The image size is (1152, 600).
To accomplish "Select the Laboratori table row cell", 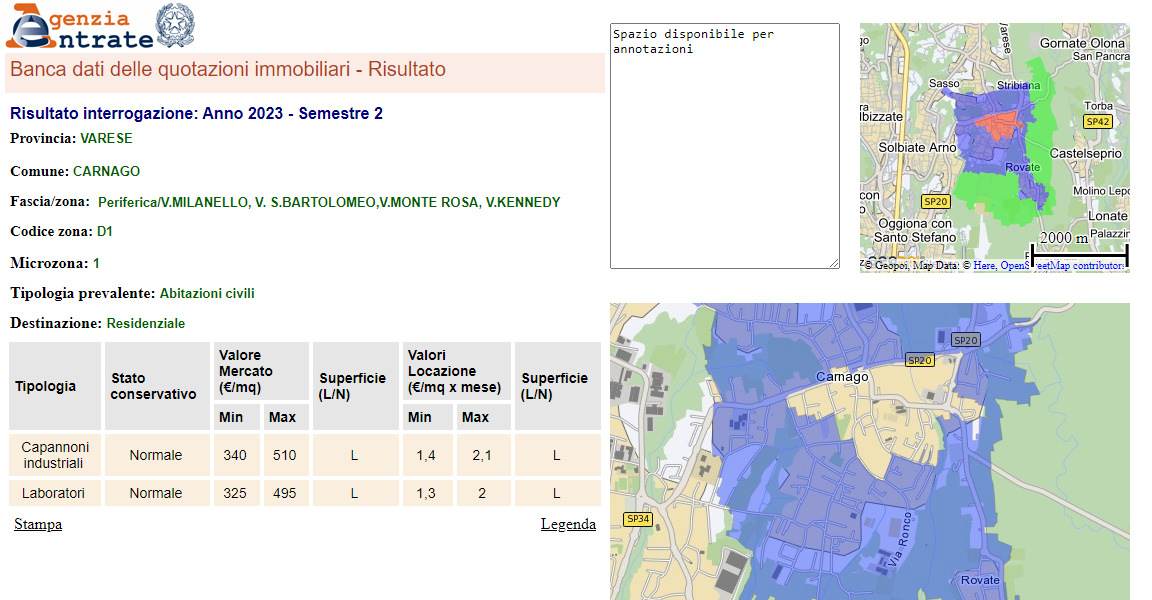I will 56,493.
